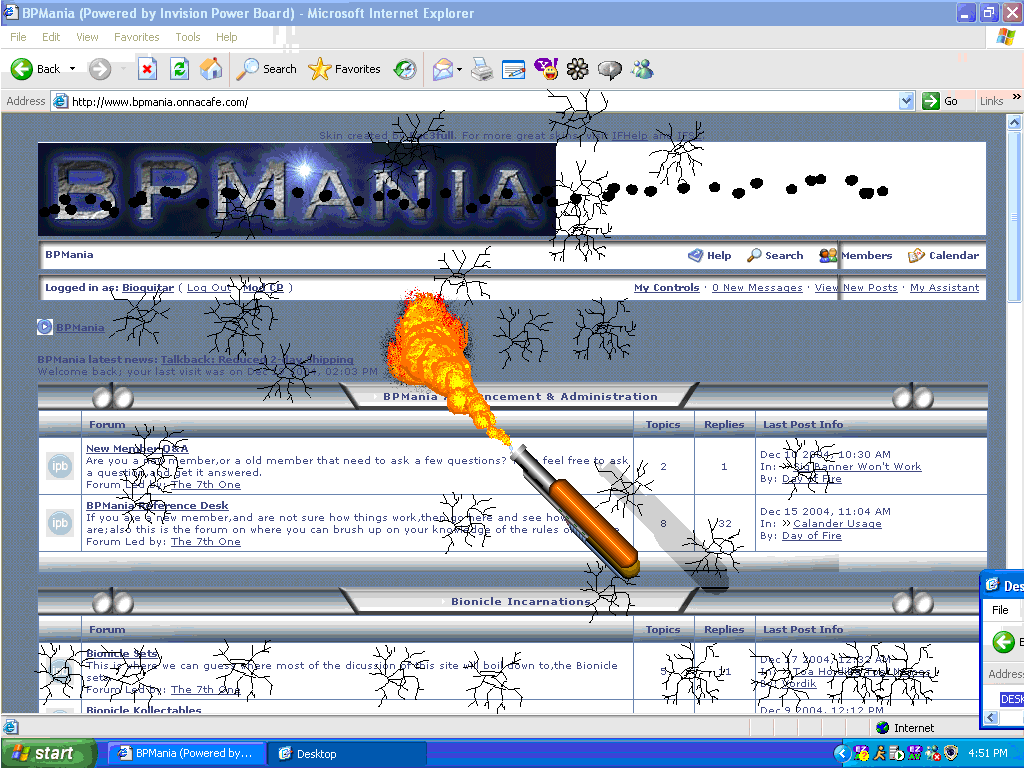The image size is (1024, 768).
Task: Click the vertical scrollbar thumb
Action: [x=1014, y=216]
